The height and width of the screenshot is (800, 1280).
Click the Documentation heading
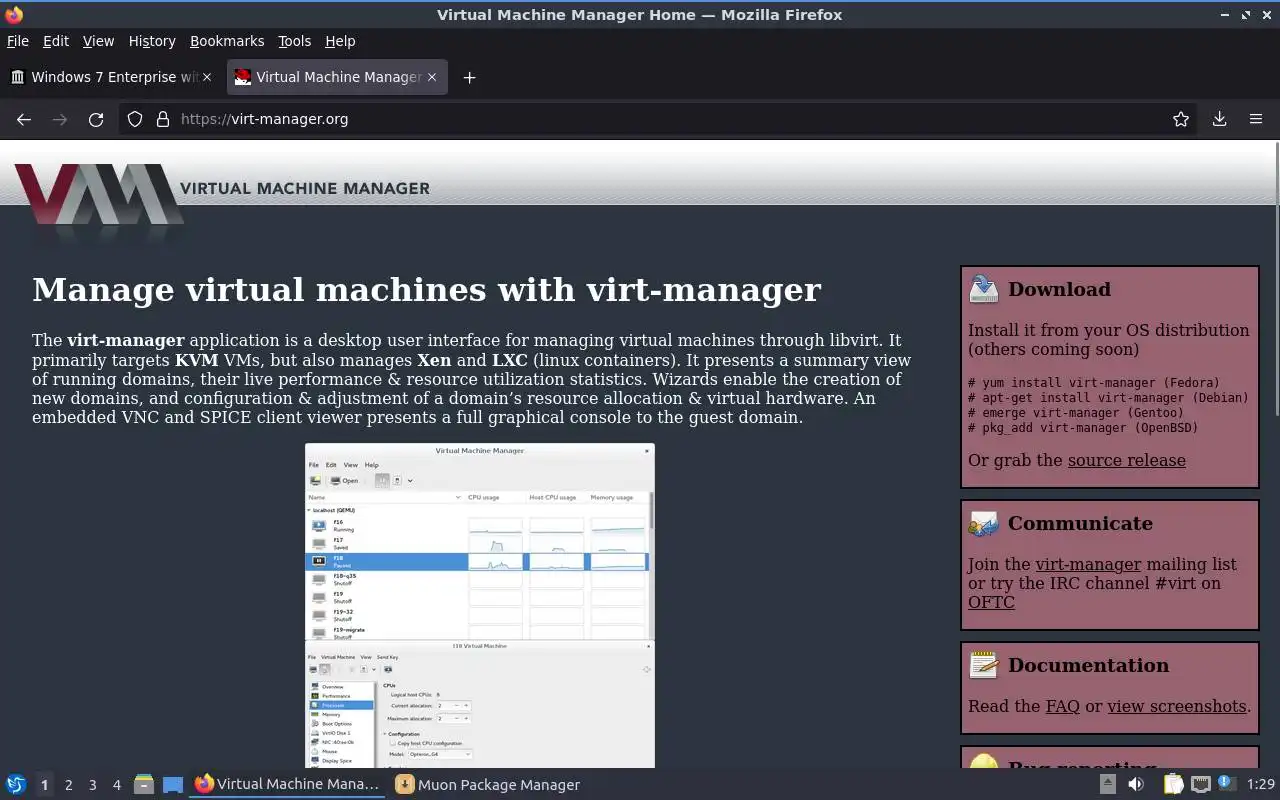tap(1088, 665)
